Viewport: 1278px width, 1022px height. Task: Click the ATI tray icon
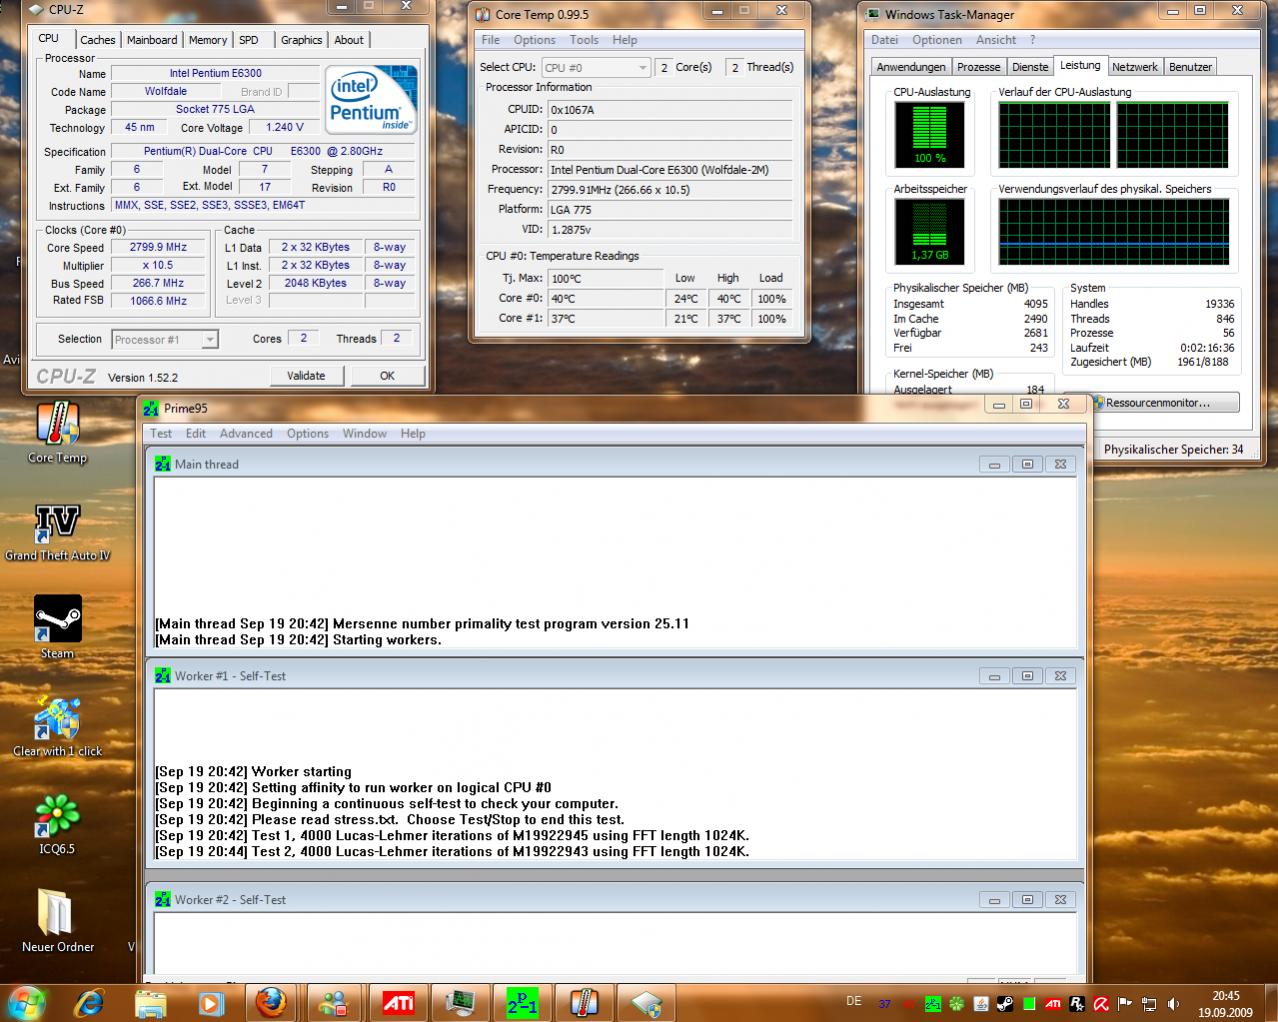(1053, 1004)
